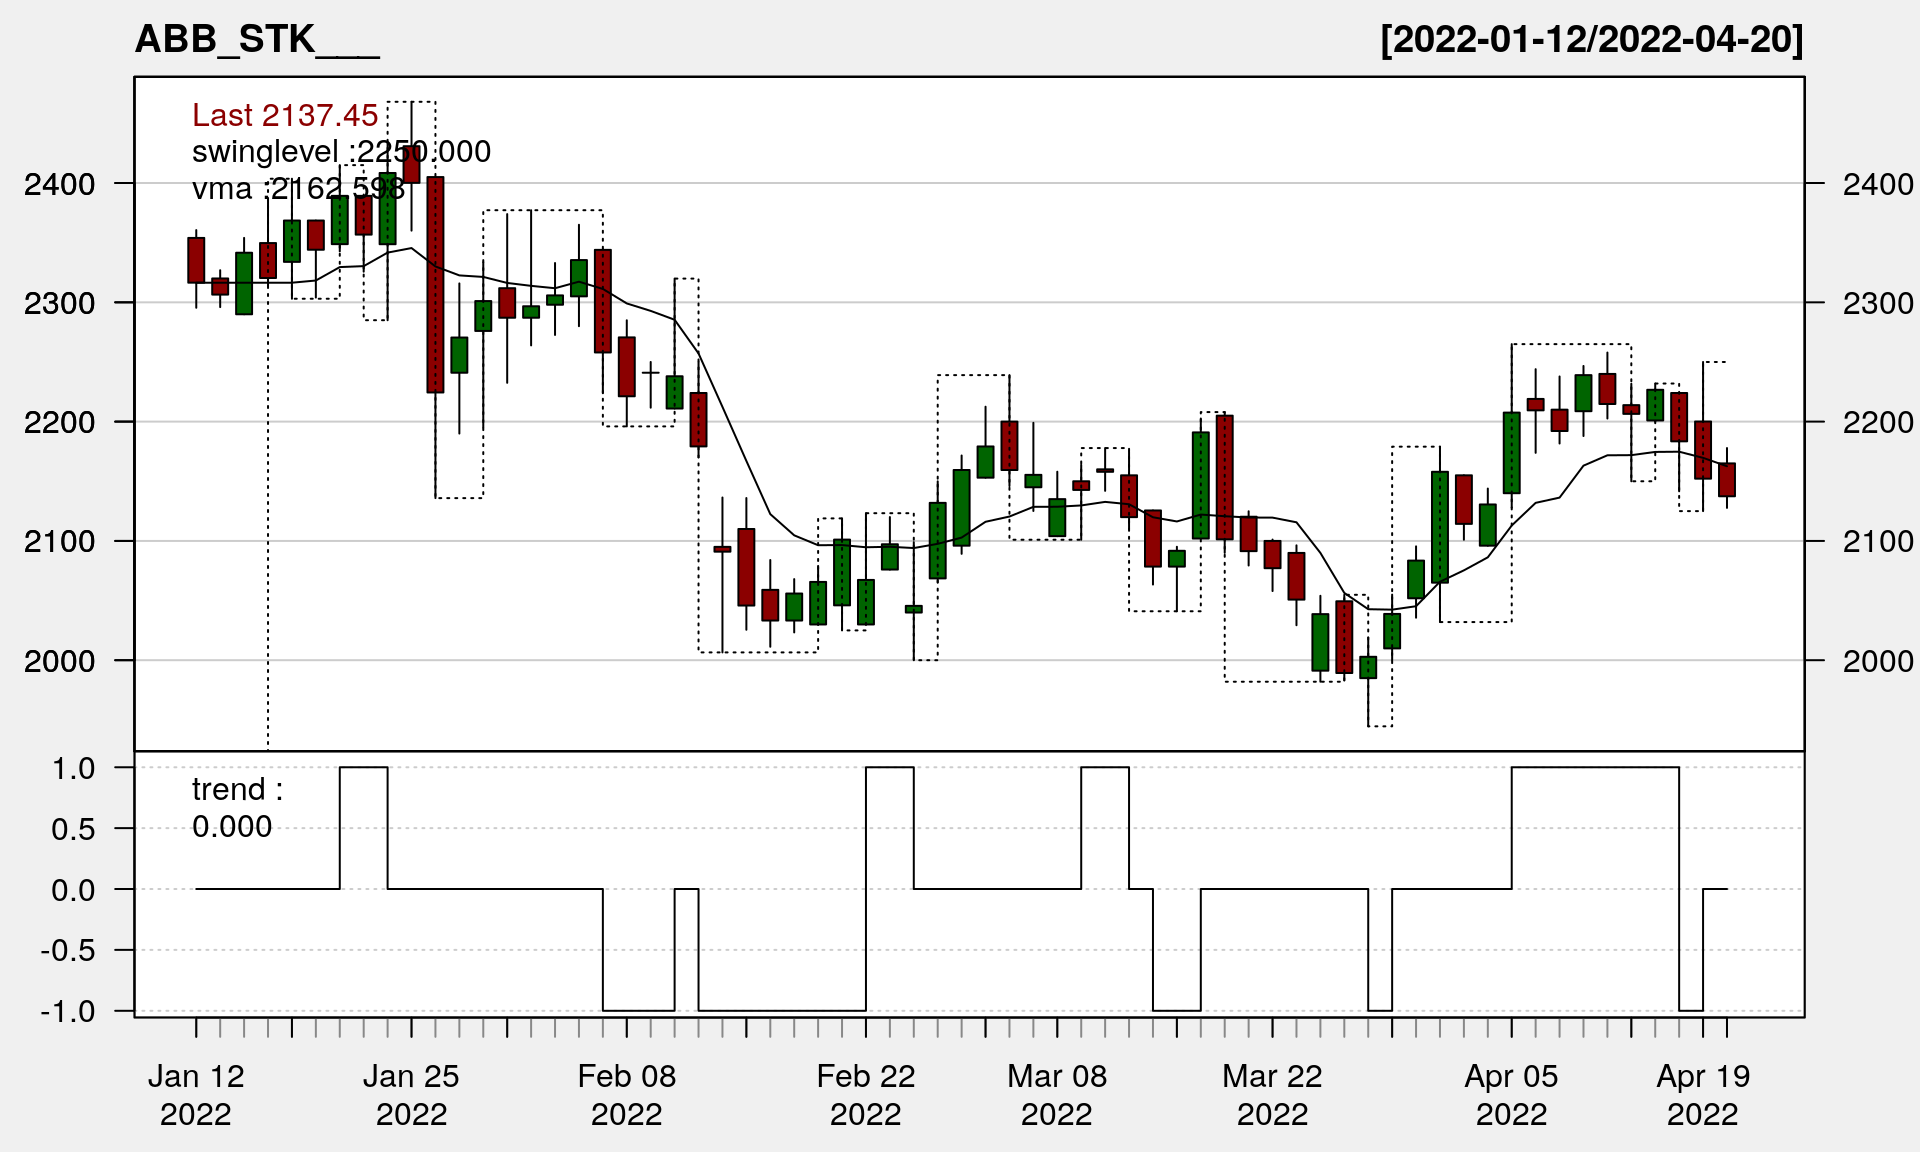This screenshot has height=1152, width=1920.
Task: Click the Last 2137.45 price label
Action: [x=285, y=115]
